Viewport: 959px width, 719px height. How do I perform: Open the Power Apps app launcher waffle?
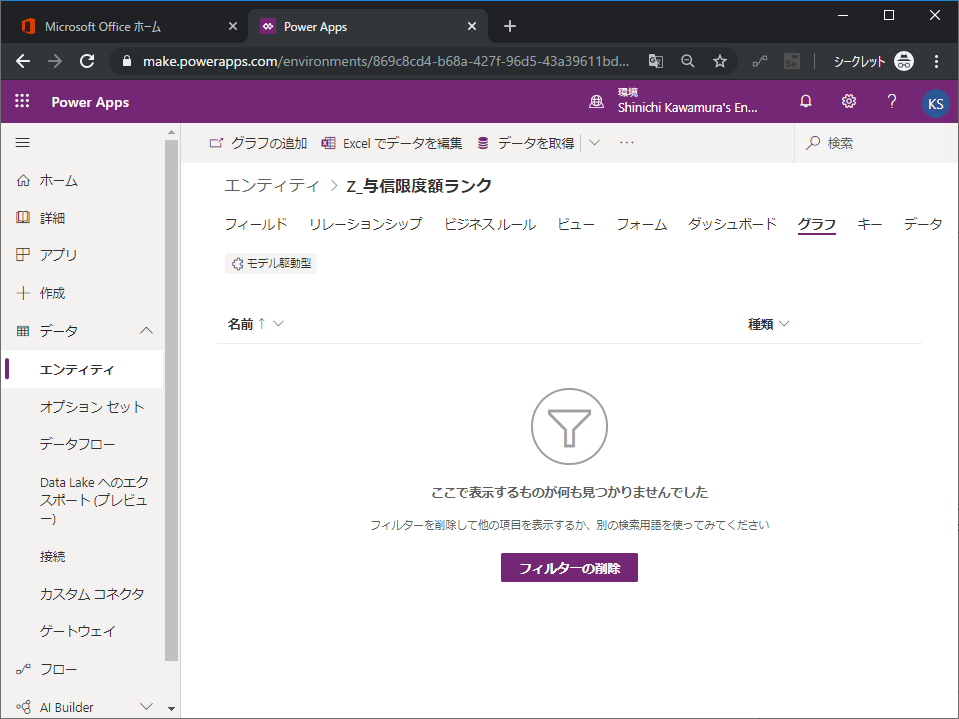[x=22, y=101]
